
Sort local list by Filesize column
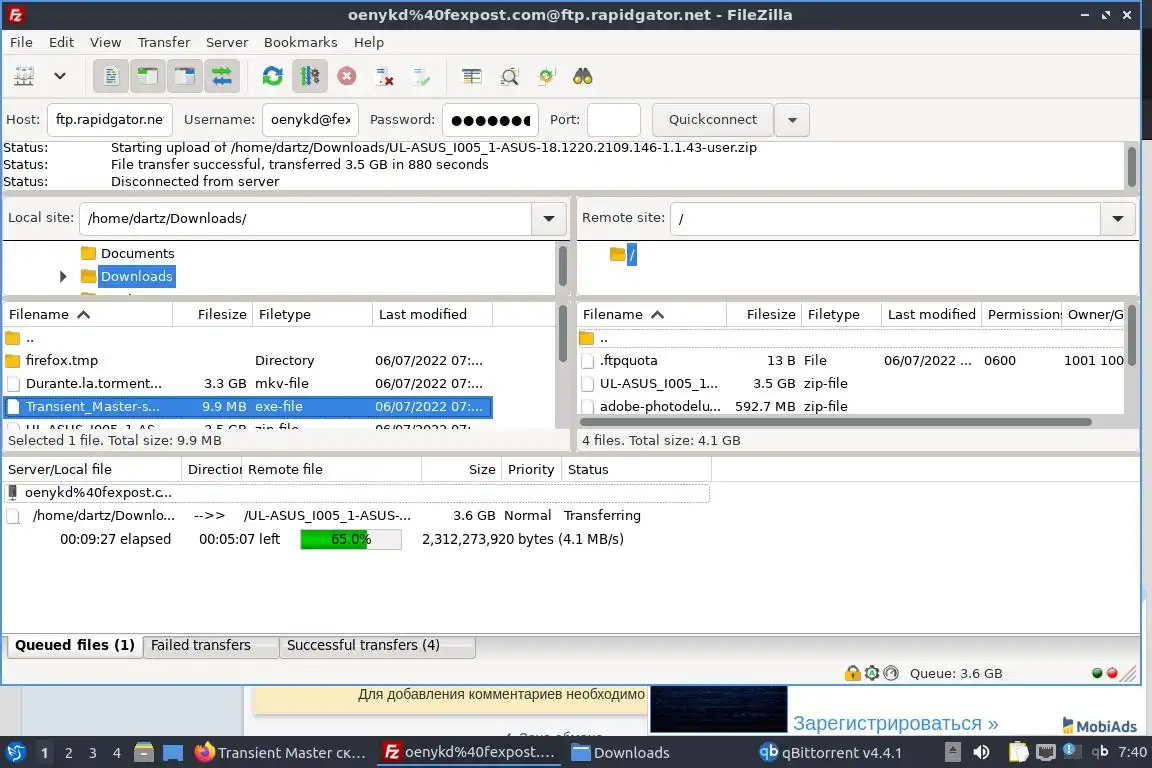tap(213, 314)
